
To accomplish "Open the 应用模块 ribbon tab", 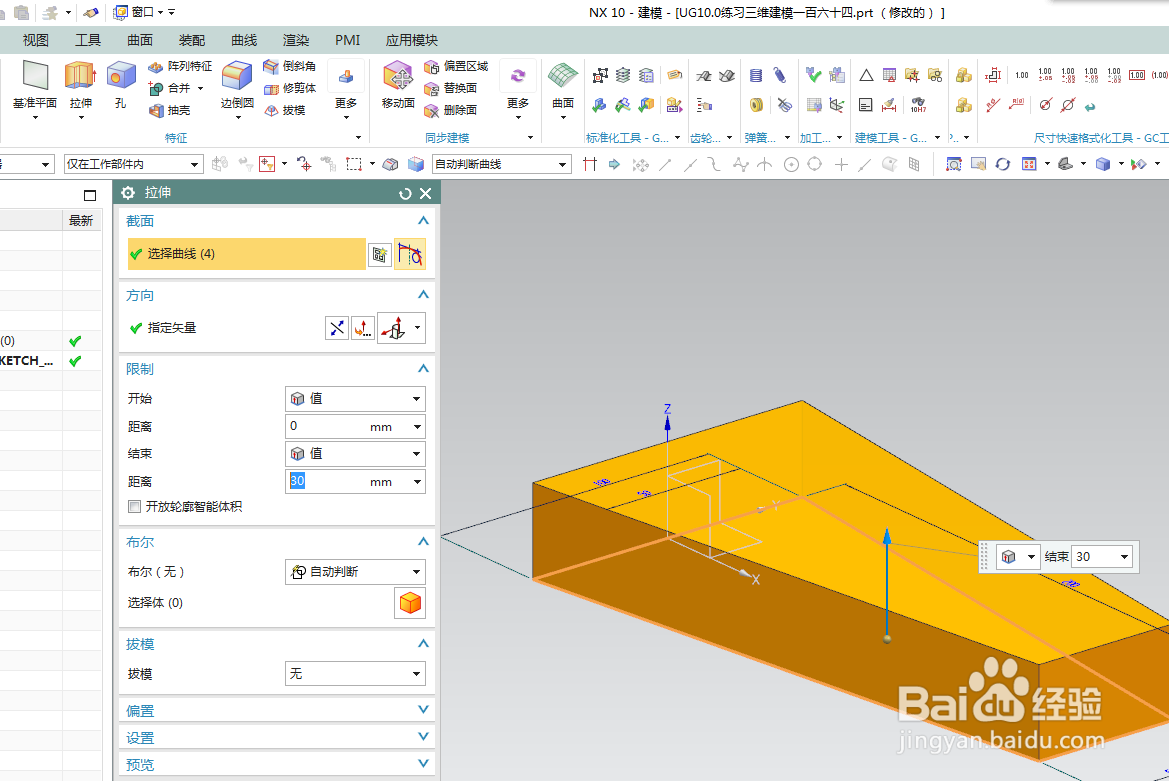I will [412, 40].
